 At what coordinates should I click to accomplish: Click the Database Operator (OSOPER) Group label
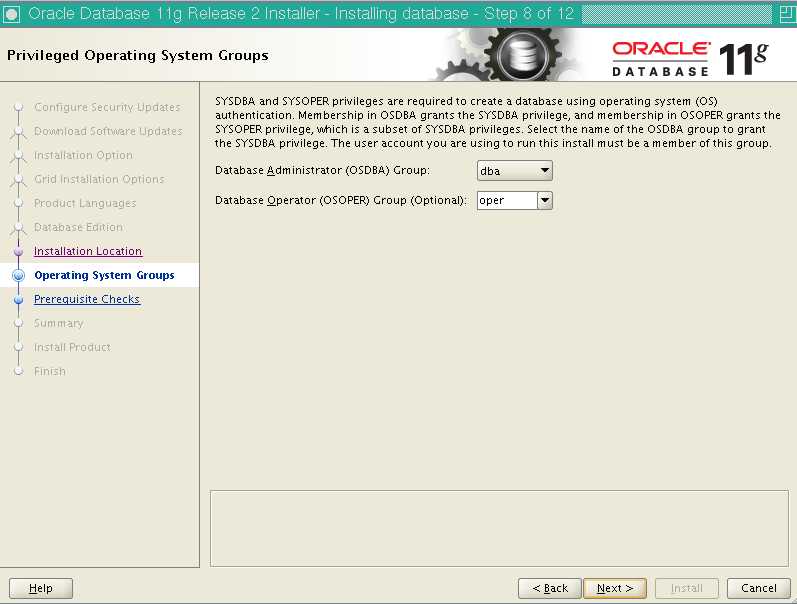(341, 200)
